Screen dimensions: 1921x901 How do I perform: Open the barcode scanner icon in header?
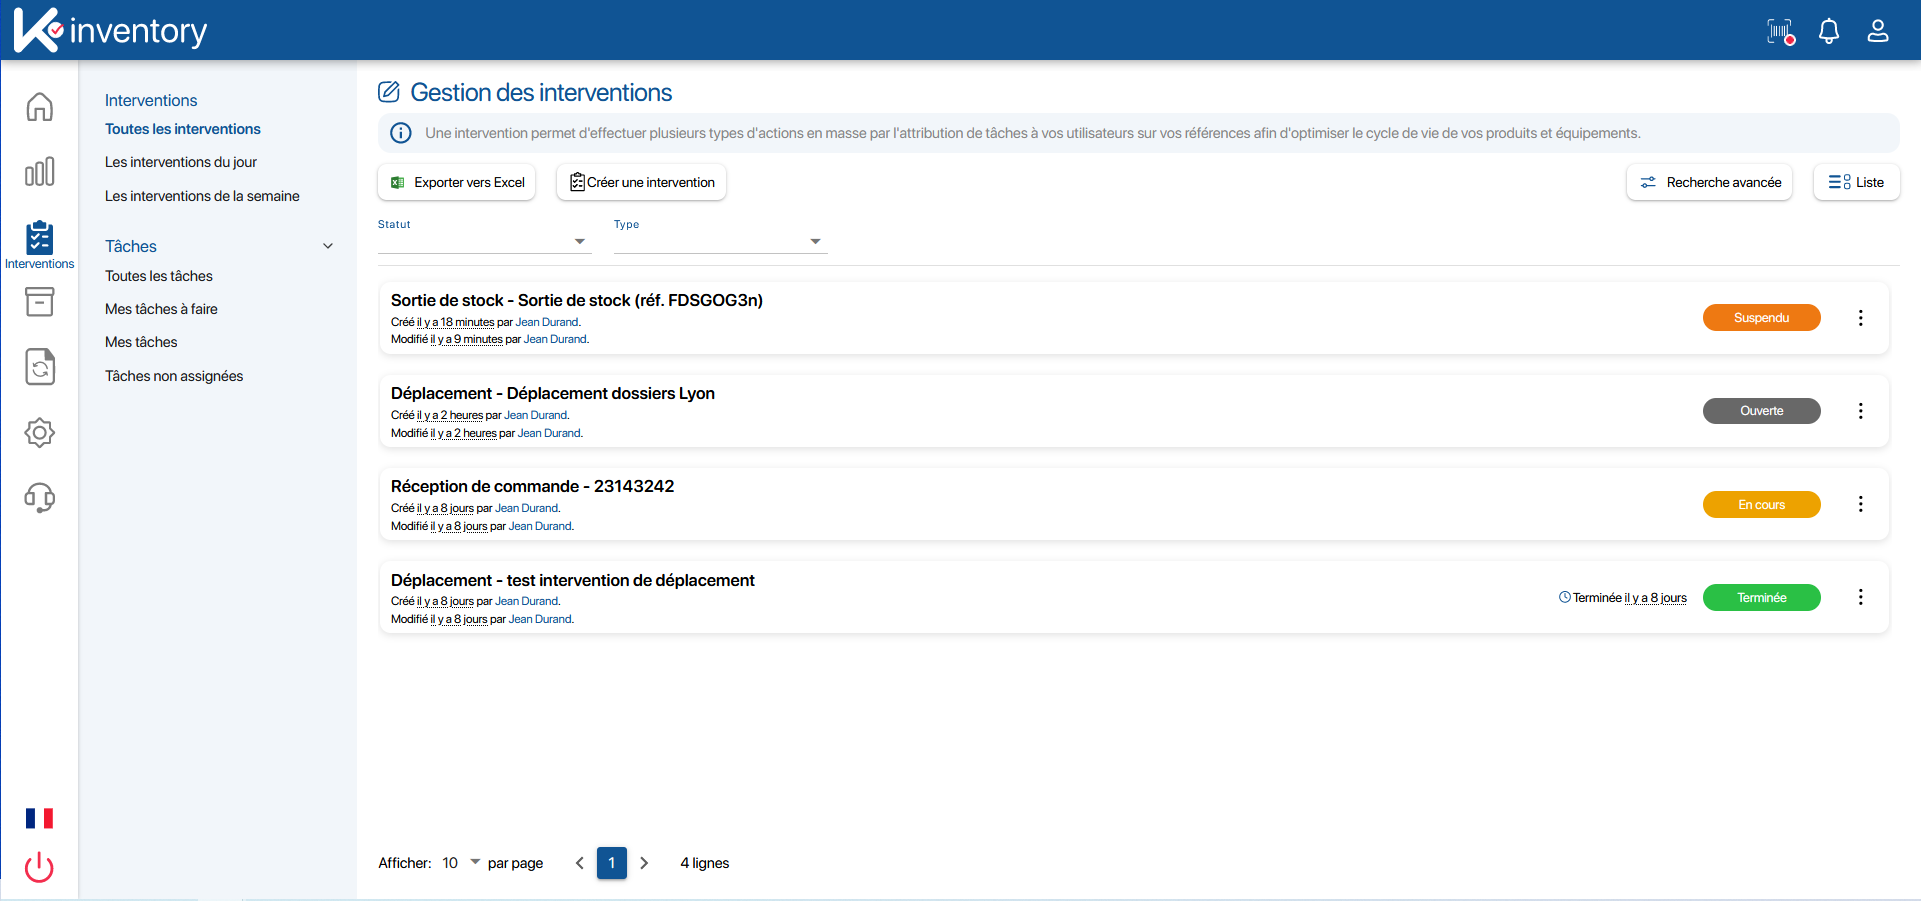1780,31
